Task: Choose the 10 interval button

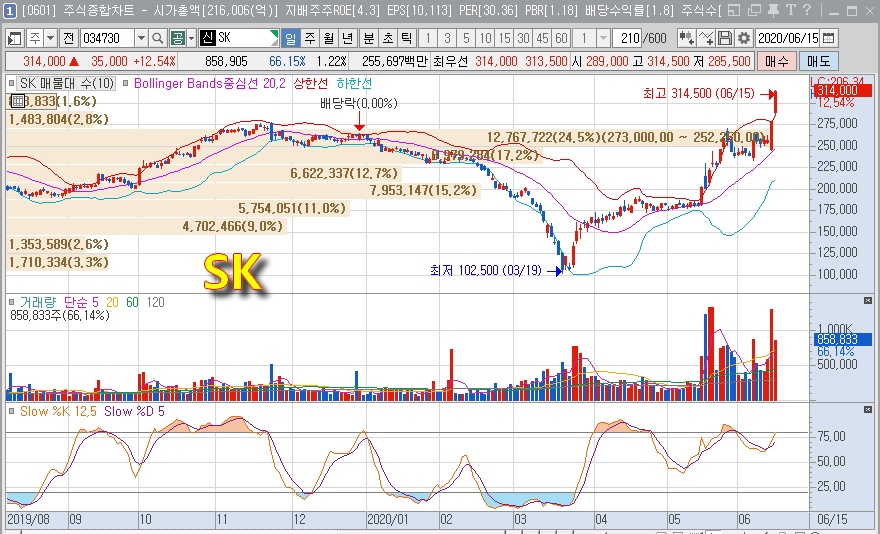Action: tap(485, 38)
